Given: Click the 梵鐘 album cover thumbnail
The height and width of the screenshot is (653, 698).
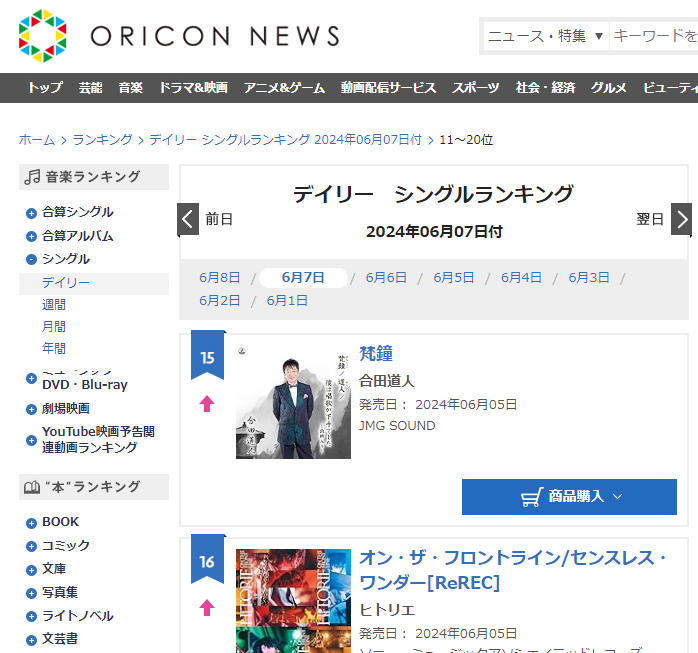Looking at the screenshot, I should (x=293, y=401).
